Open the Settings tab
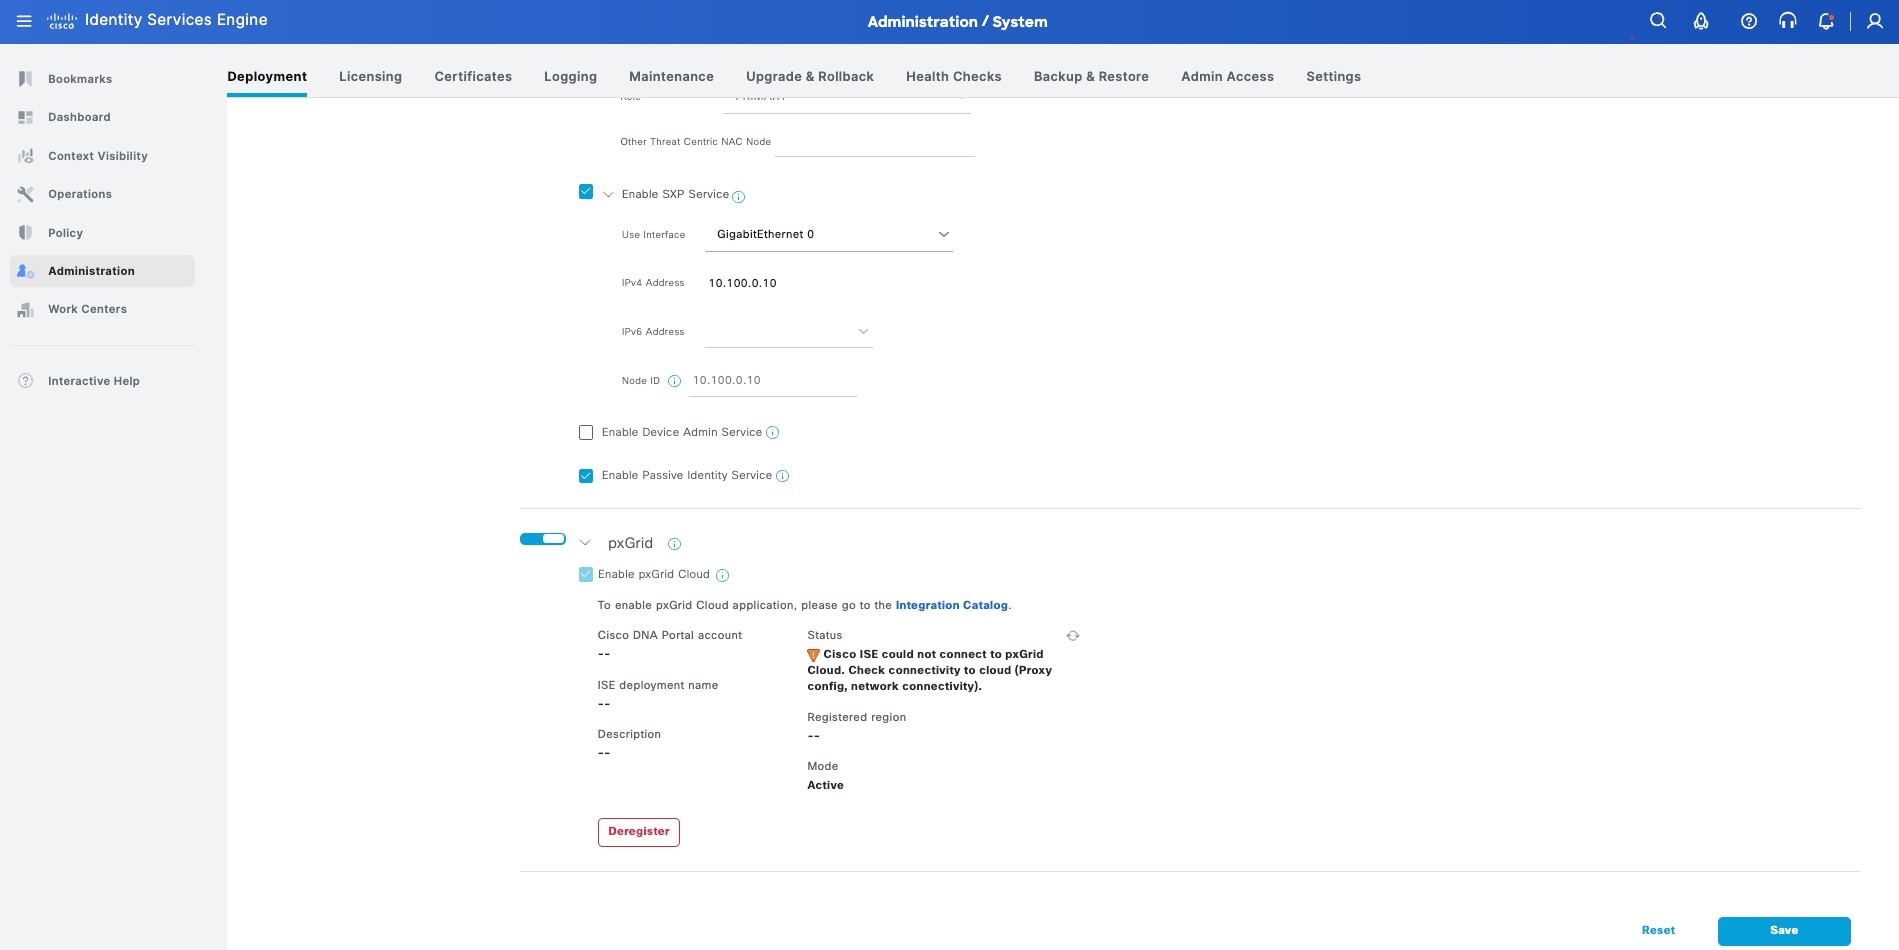 click(1333, 76)
